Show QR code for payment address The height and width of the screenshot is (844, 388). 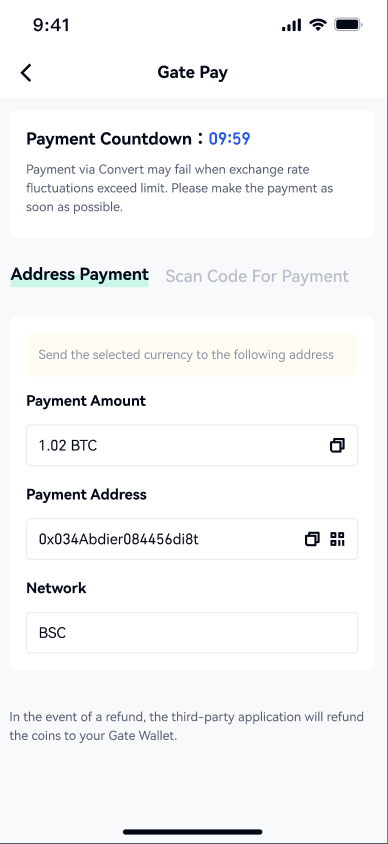tap(337, 539)
